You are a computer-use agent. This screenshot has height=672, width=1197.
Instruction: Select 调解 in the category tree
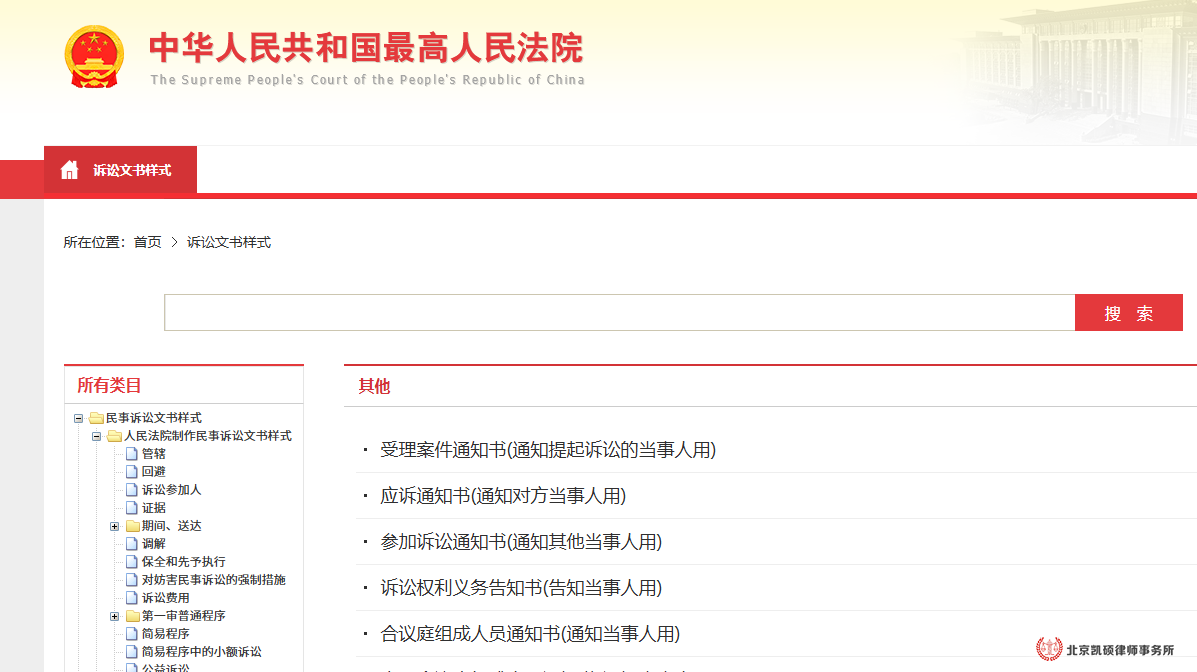(x=153, y=544)
